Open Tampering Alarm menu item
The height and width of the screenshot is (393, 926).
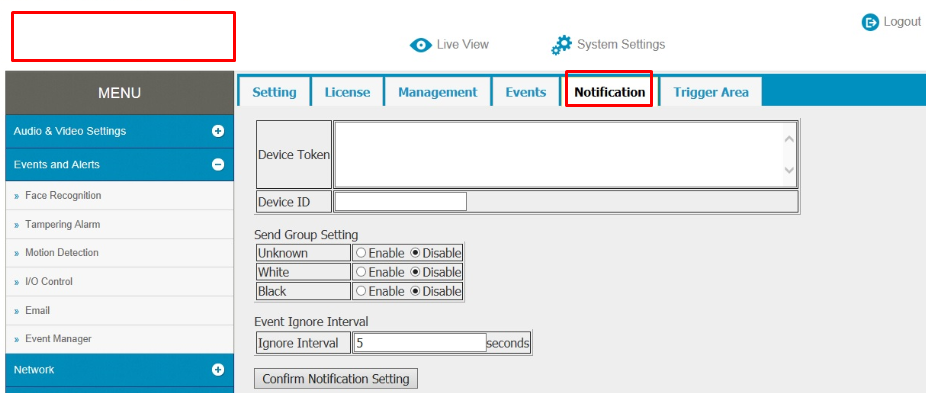click(x=63, y=225)
